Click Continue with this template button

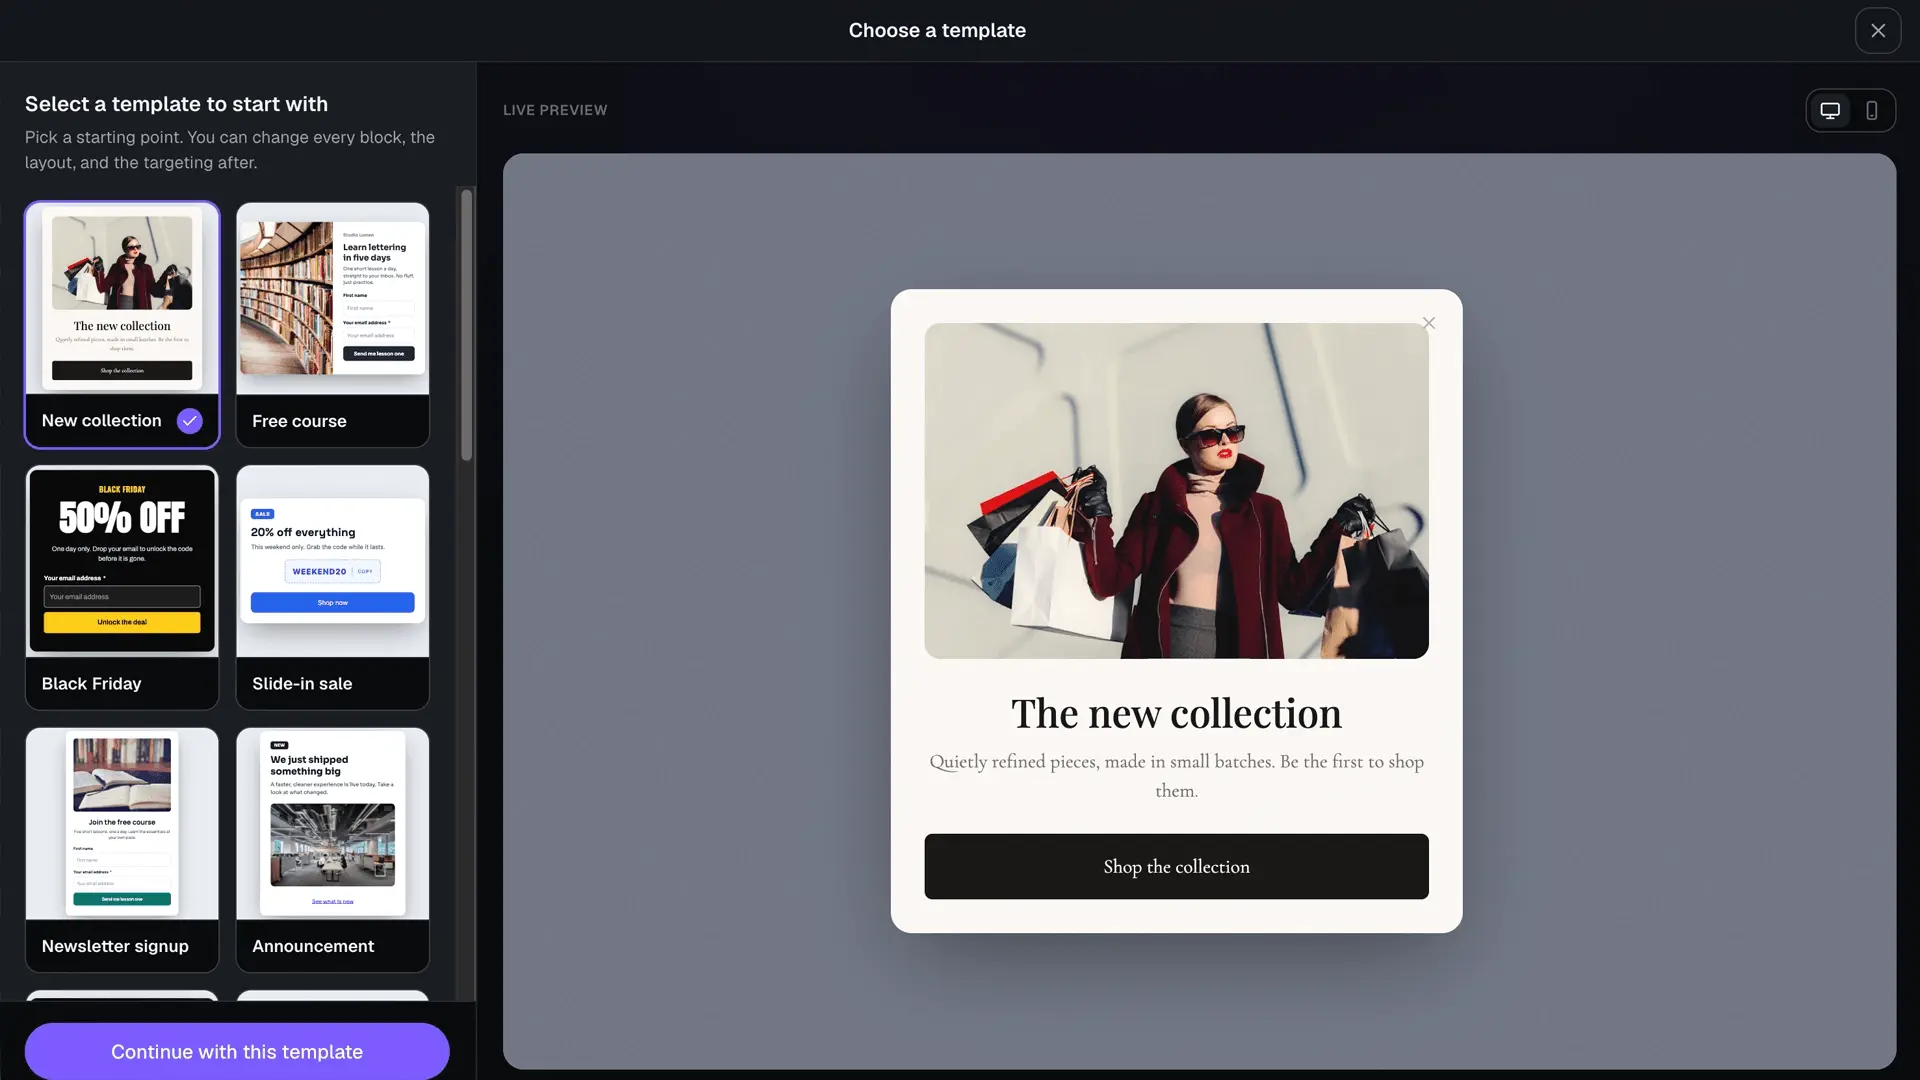coord(237,1051)
